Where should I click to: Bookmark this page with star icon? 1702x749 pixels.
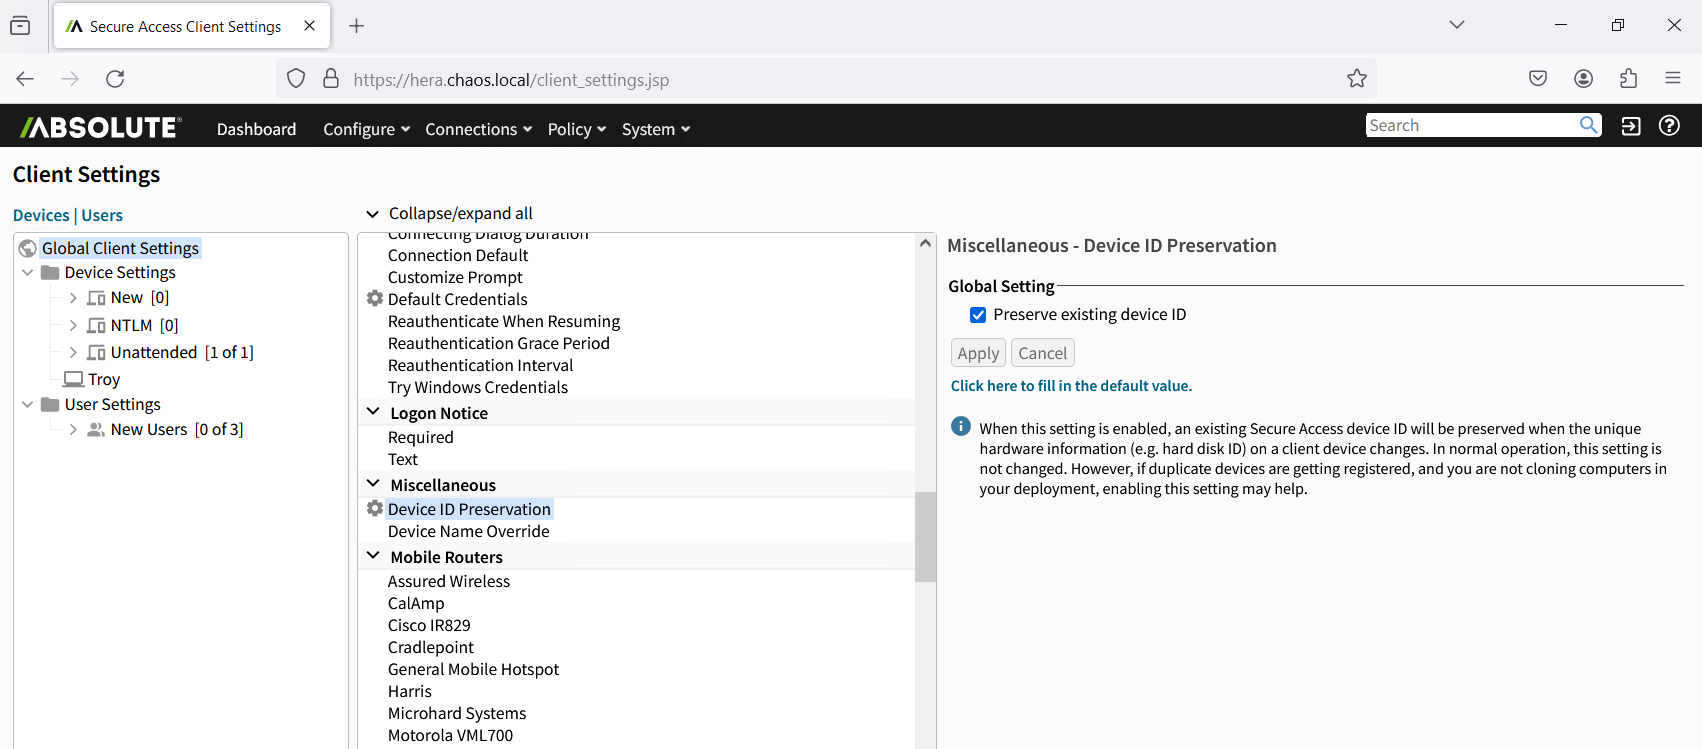point(1357,78)
